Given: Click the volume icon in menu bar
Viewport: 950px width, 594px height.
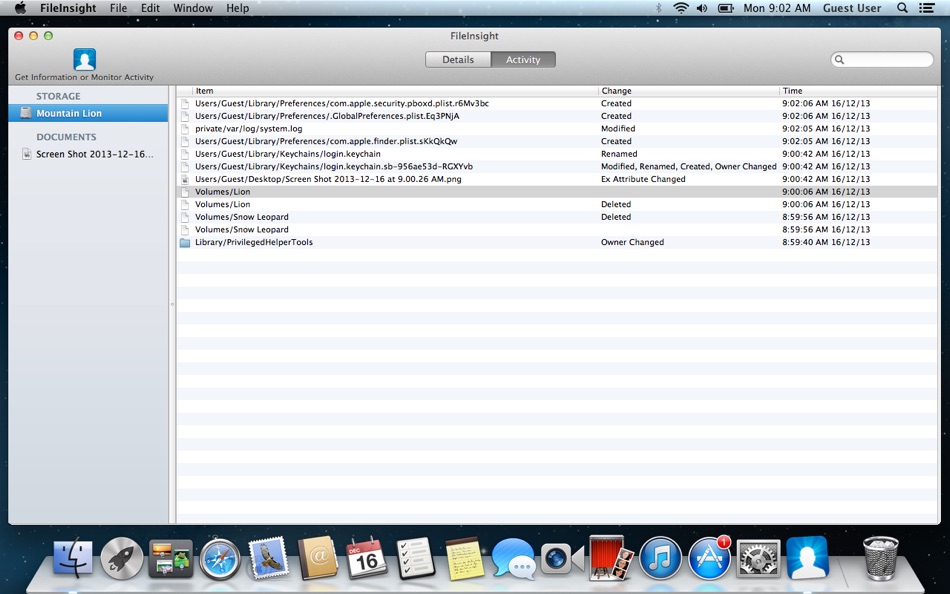Looking at the screenshot, I should coord(702,8).
